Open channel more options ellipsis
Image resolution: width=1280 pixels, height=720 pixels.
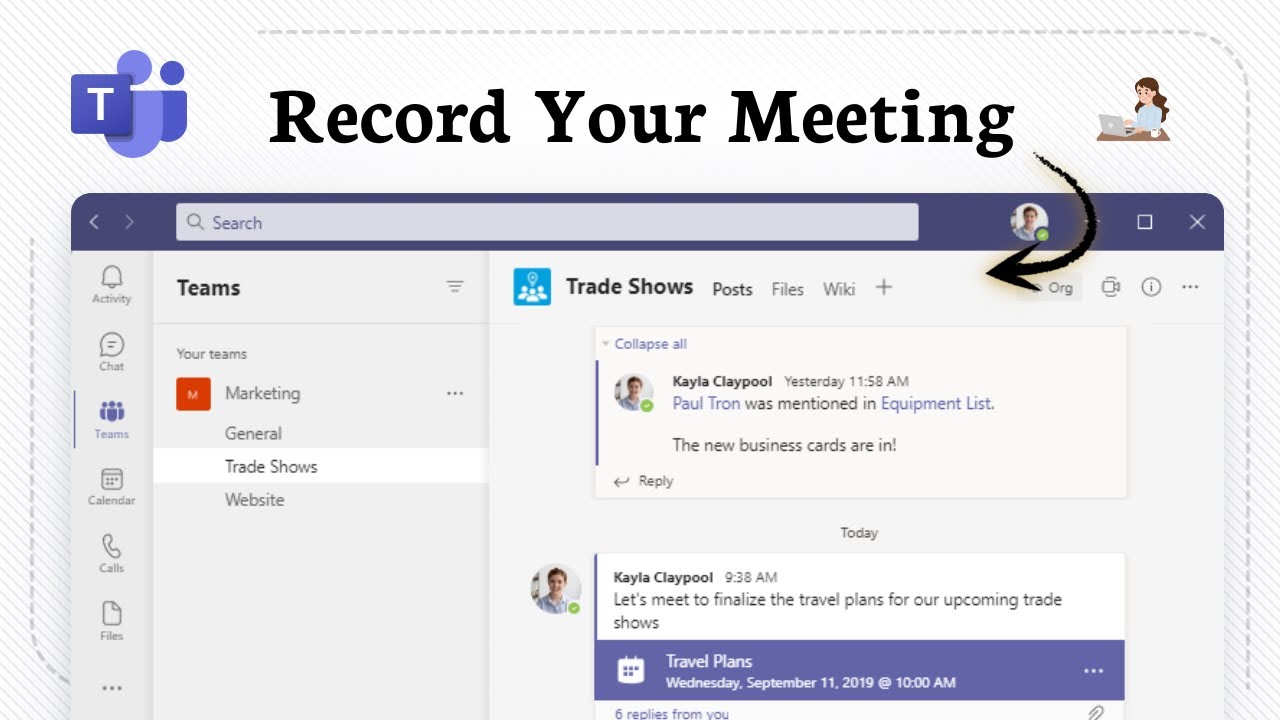pos(1190,287)
